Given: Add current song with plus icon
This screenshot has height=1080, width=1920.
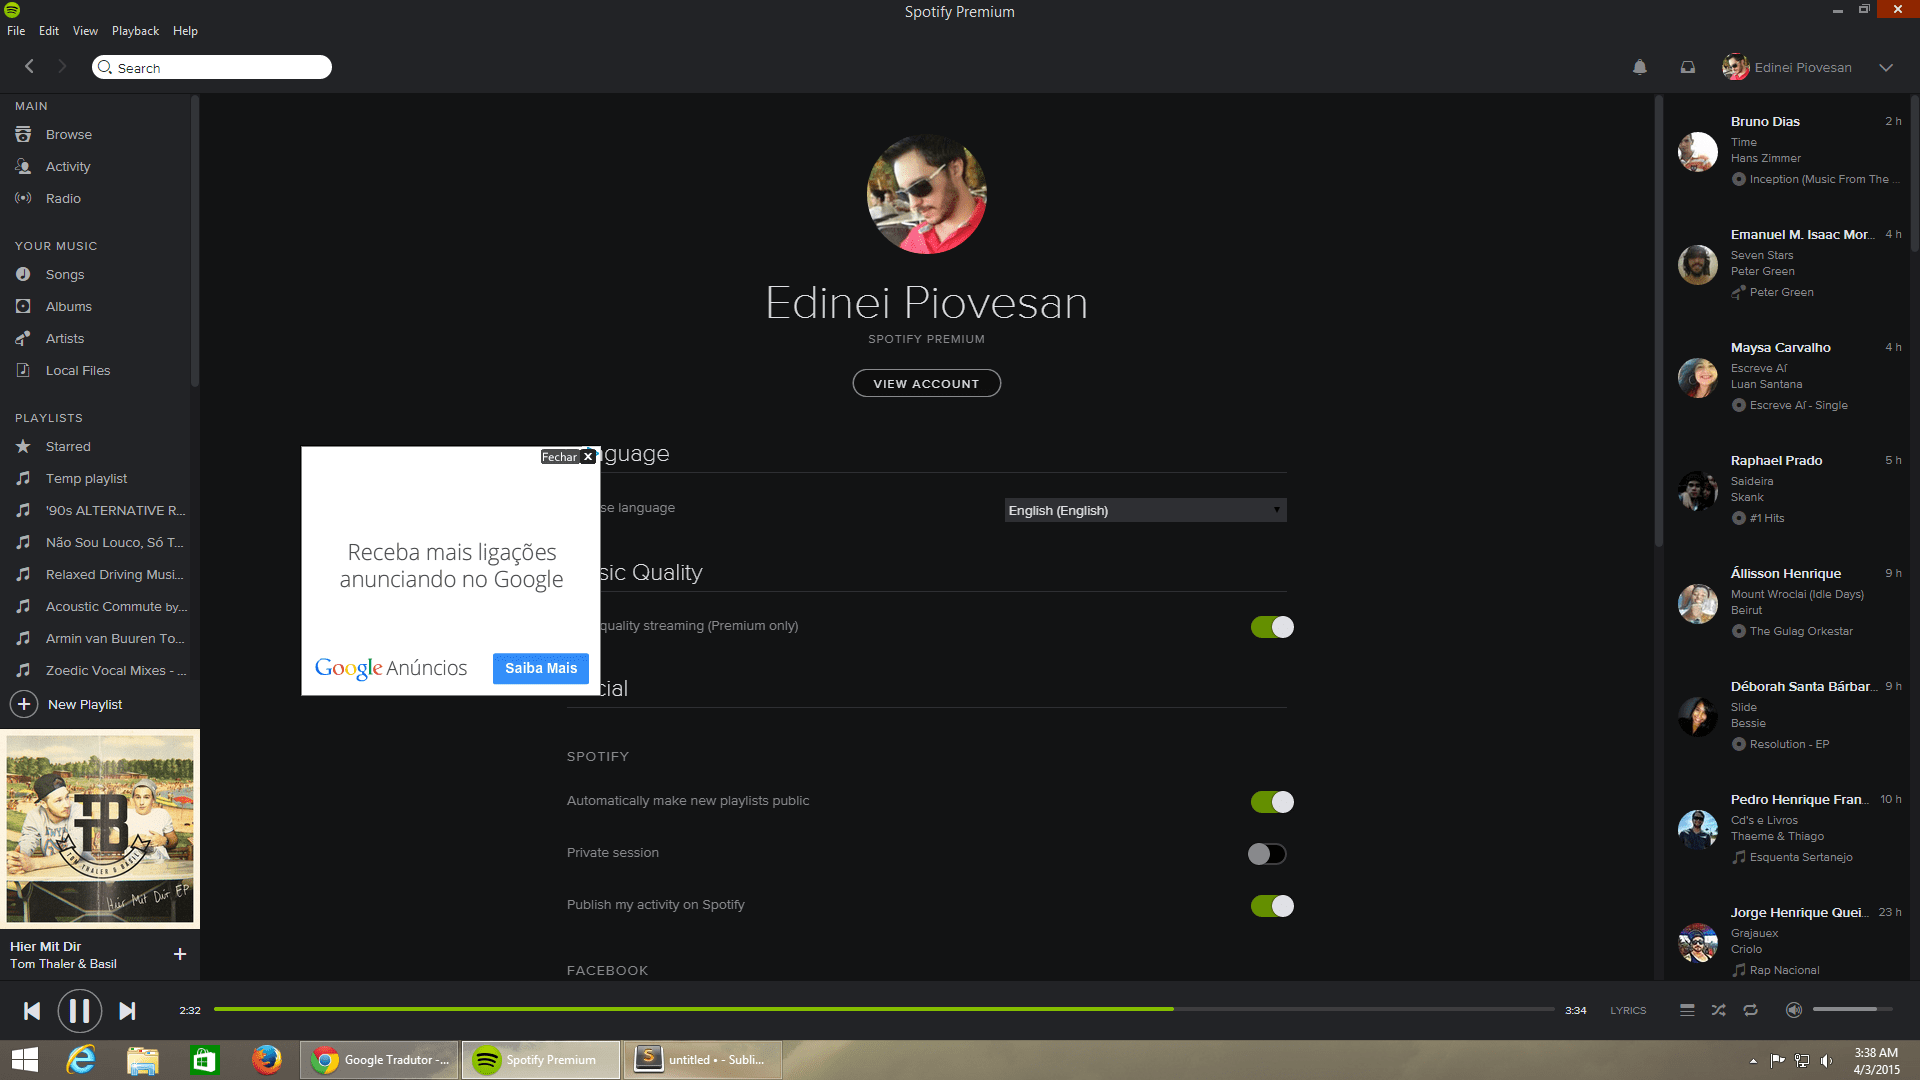Looking at the screenshot, I should (x=180, y=954).
